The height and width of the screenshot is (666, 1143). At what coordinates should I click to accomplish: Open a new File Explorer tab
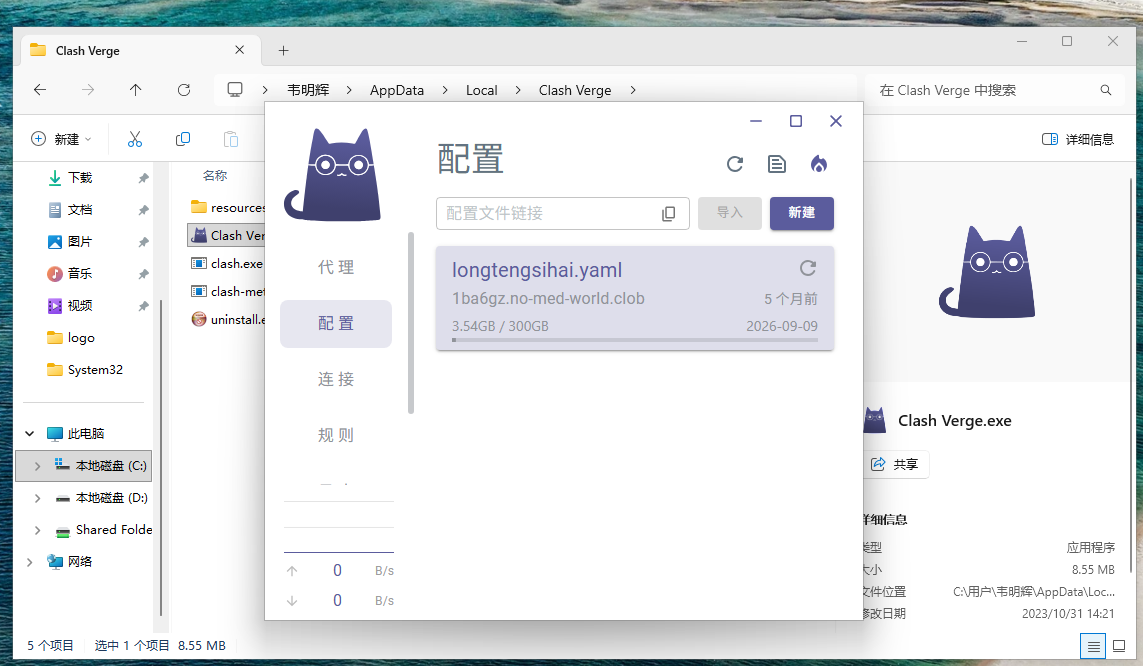pos(284,50)
